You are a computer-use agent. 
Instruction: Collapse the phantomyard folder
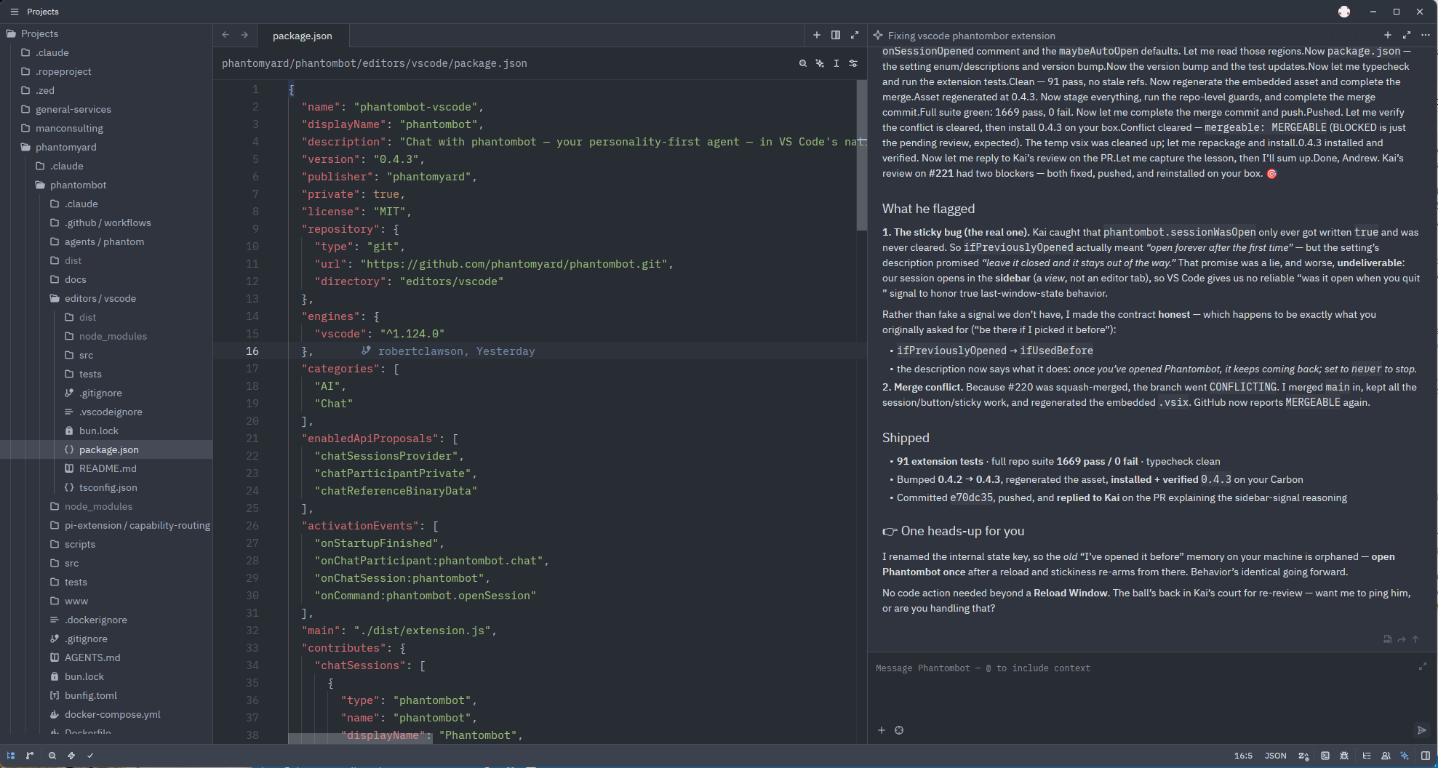pyautogui.click(x=107, y=147)
